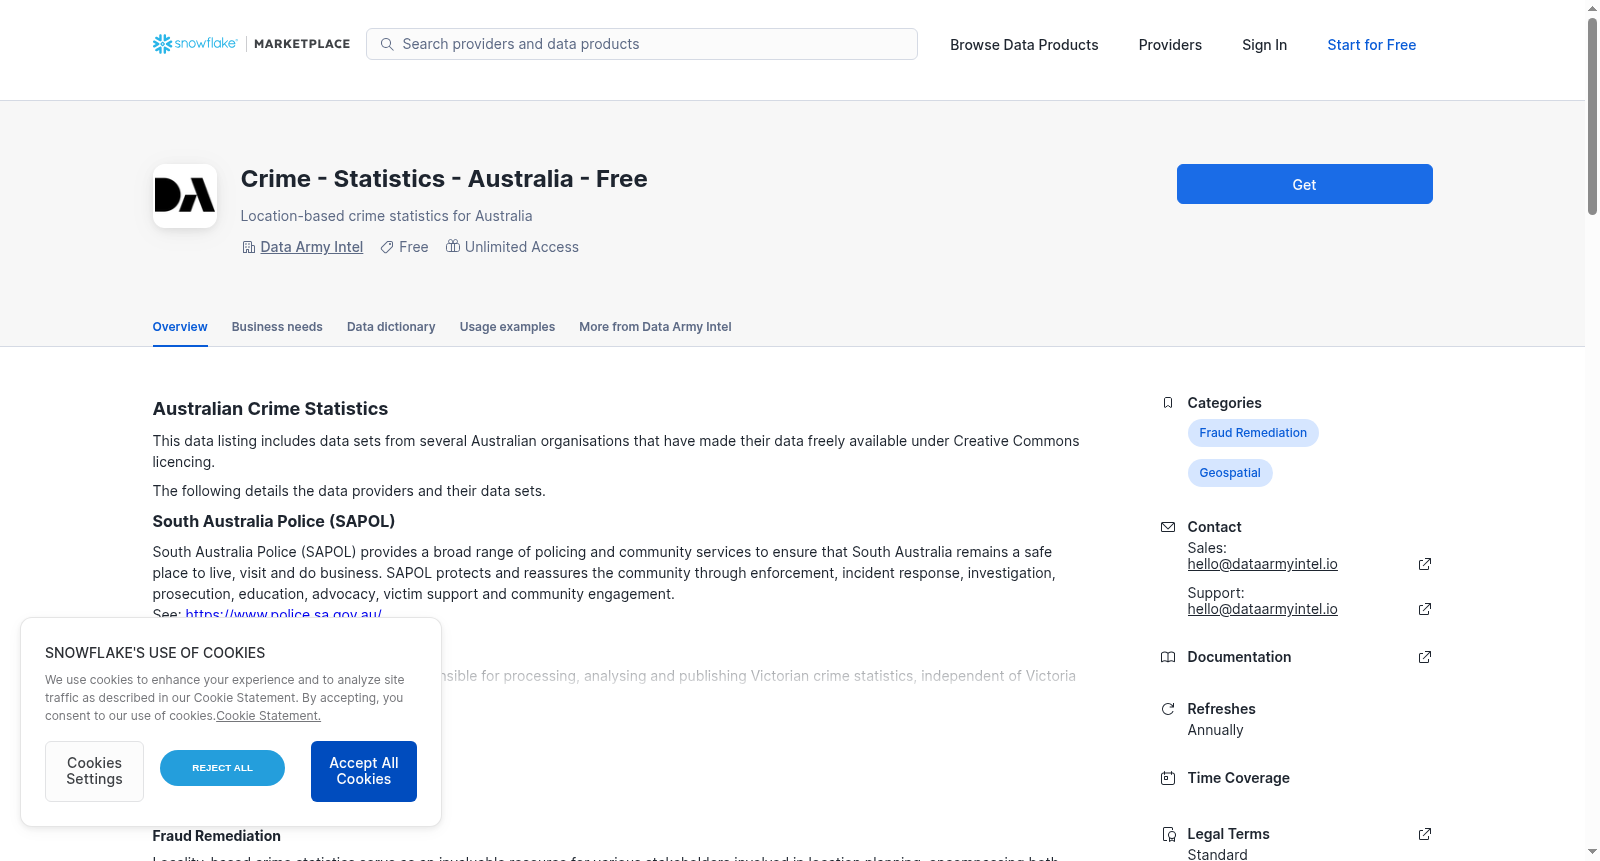Screen dimensions: 1600x861
Task: Click the scrollbar down arrow
Action: coord(1592,853)
